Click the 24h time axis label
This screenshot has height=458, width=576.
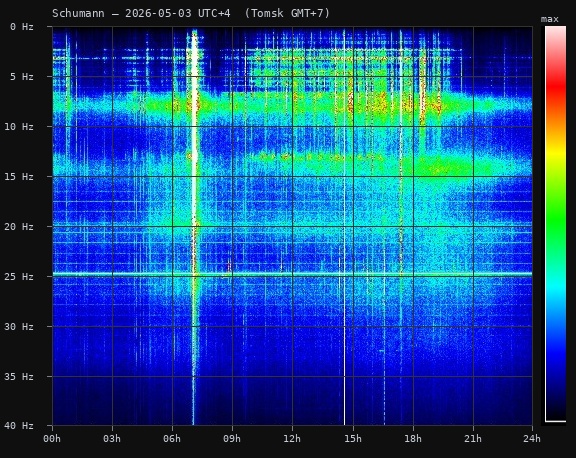tap(532, 439)
